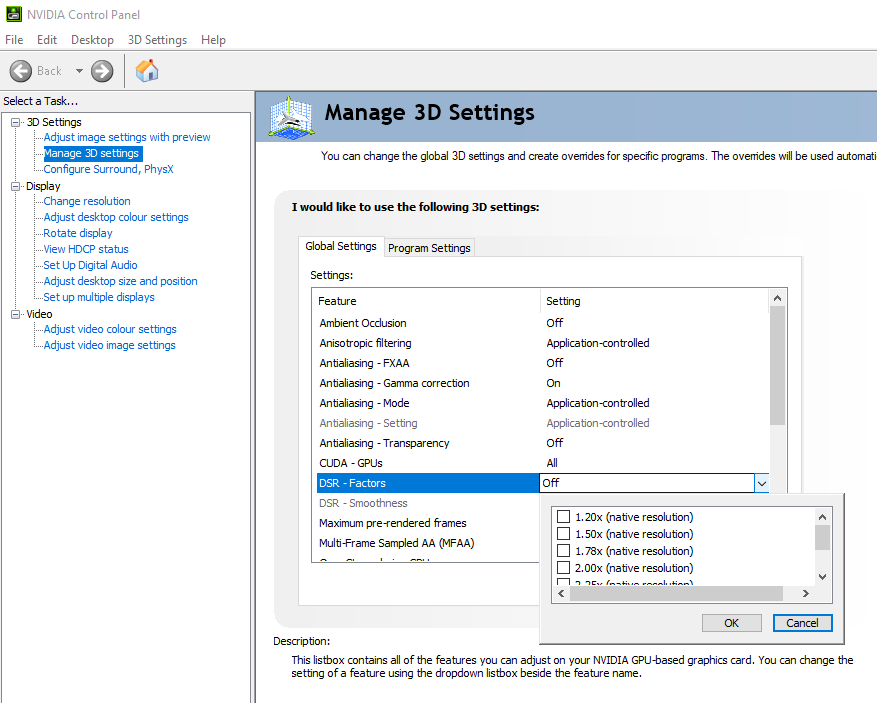The width and height of the screenshot is (877, 703).
Task: Select the Global Settings tab
Action: pyautogui.click(x=341, y=246)
